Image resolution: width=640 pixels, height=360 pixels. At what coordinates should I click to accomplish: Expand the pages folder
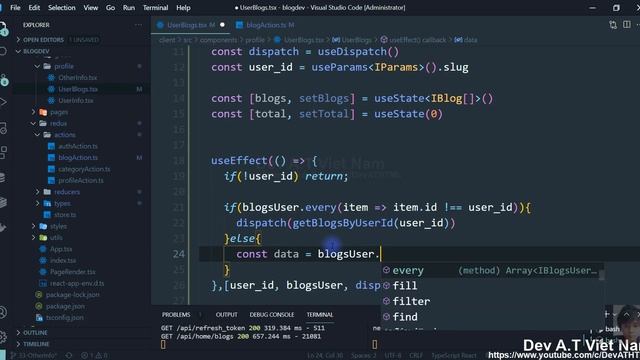tap(59, 112)
